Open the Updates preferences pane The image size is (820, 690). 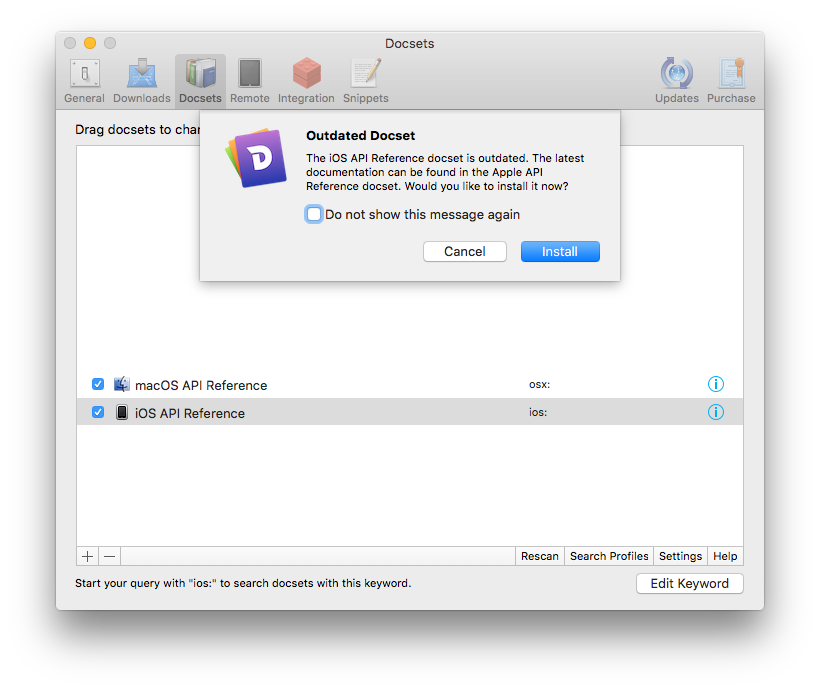pyautogui.click(x=677, y=81)
